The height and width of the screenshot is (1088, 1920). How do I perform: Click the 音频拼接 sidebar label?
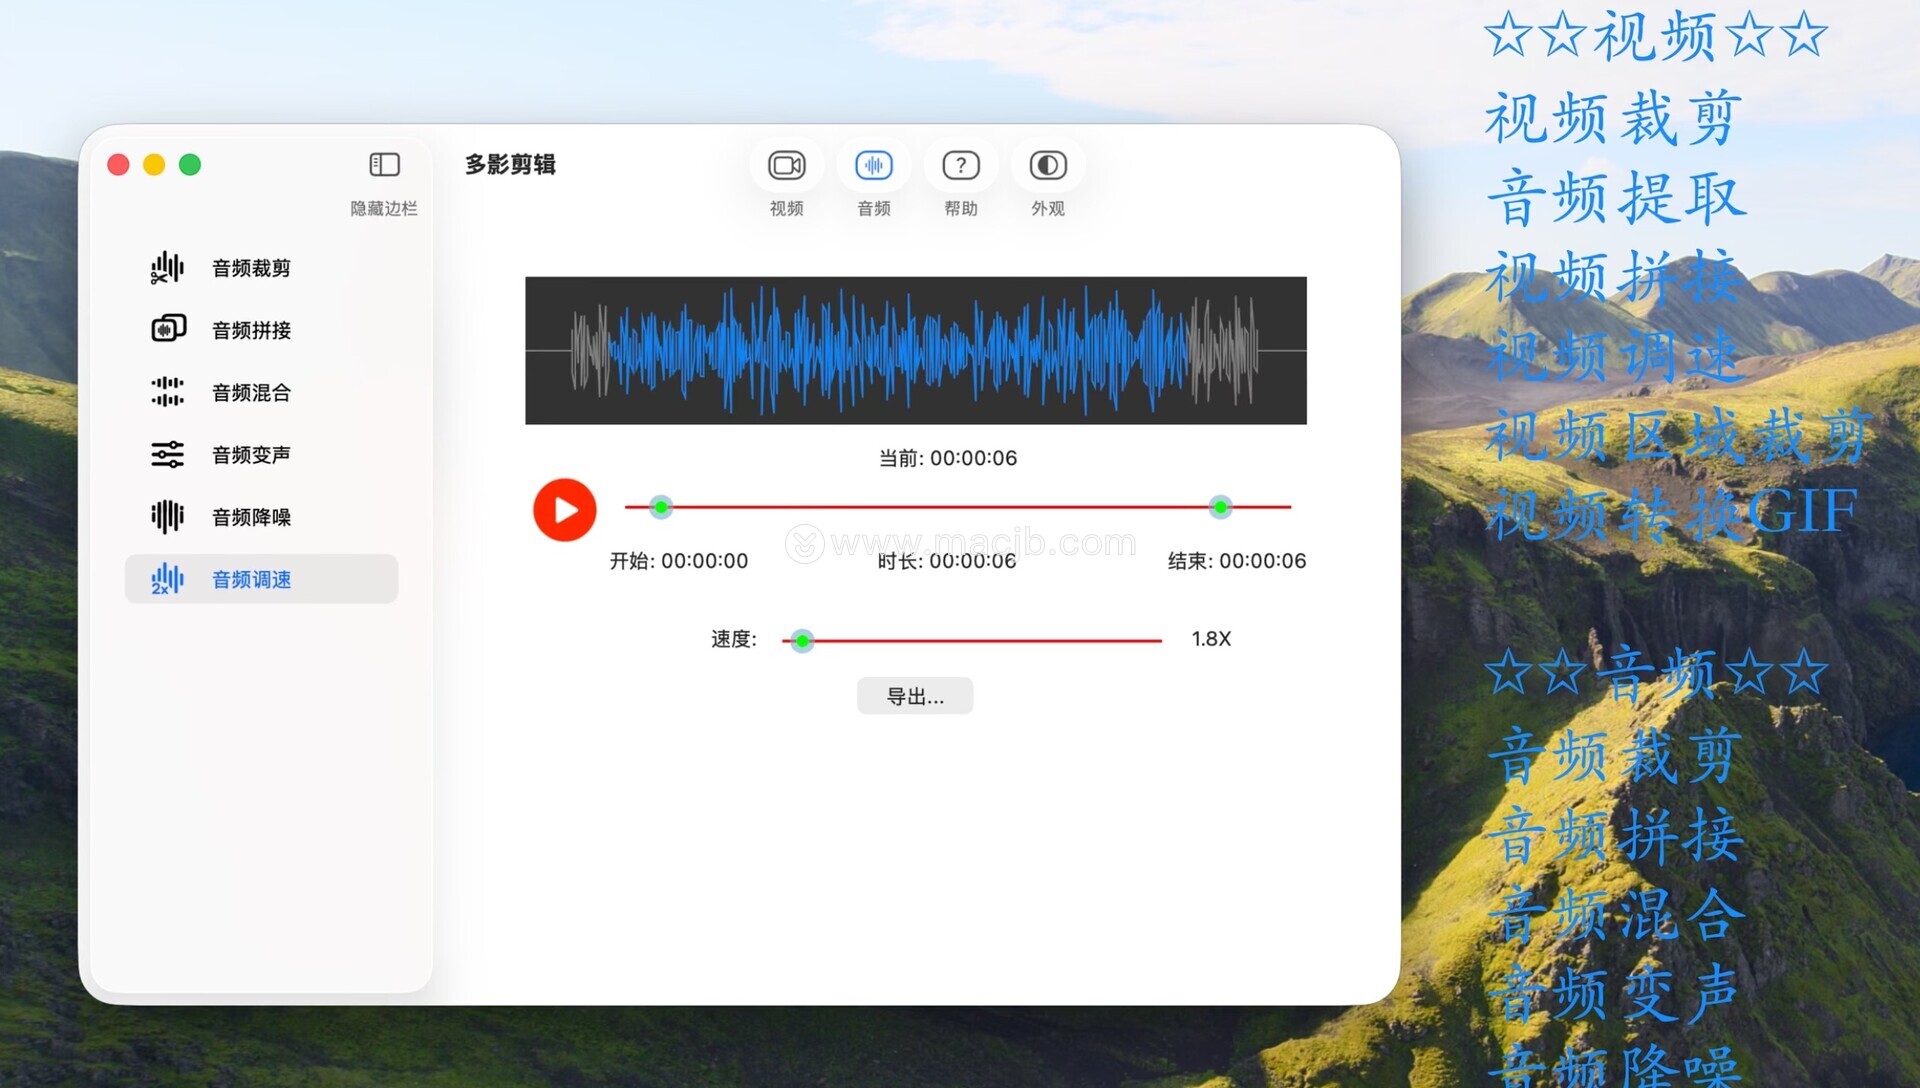(251, 330)
